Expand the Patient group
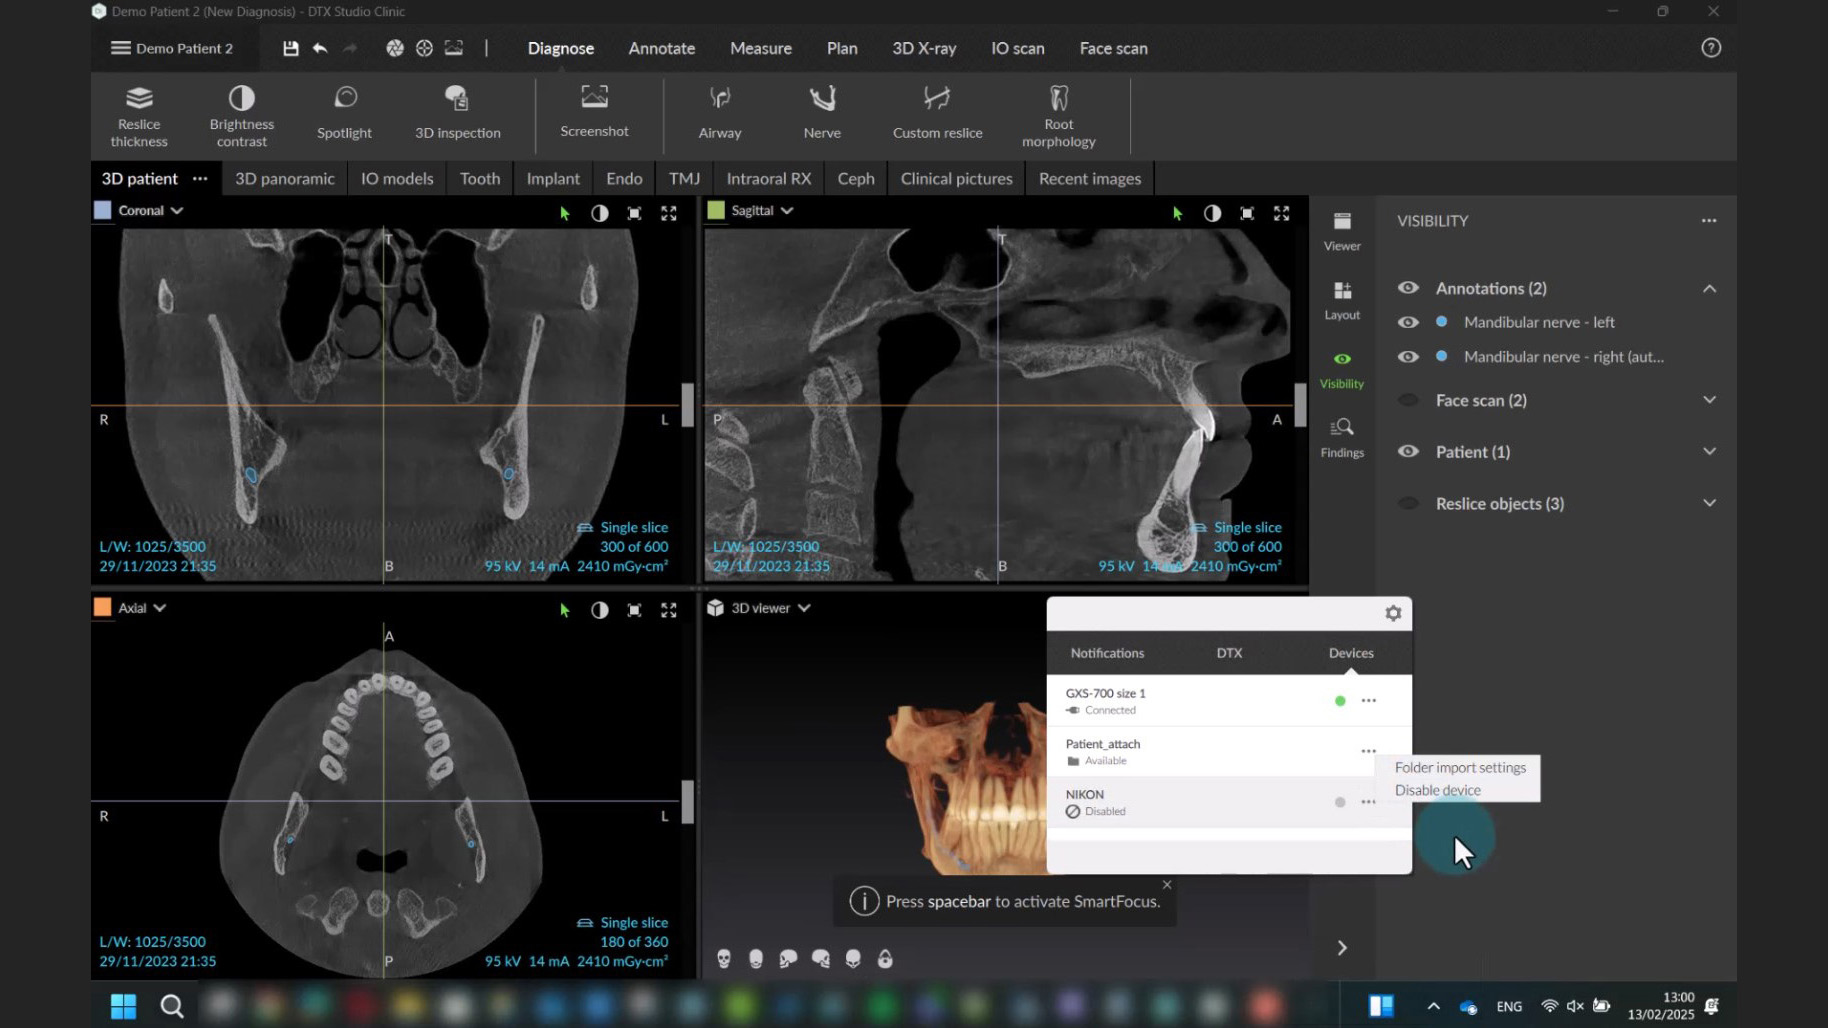 [x=1709, y=452]
